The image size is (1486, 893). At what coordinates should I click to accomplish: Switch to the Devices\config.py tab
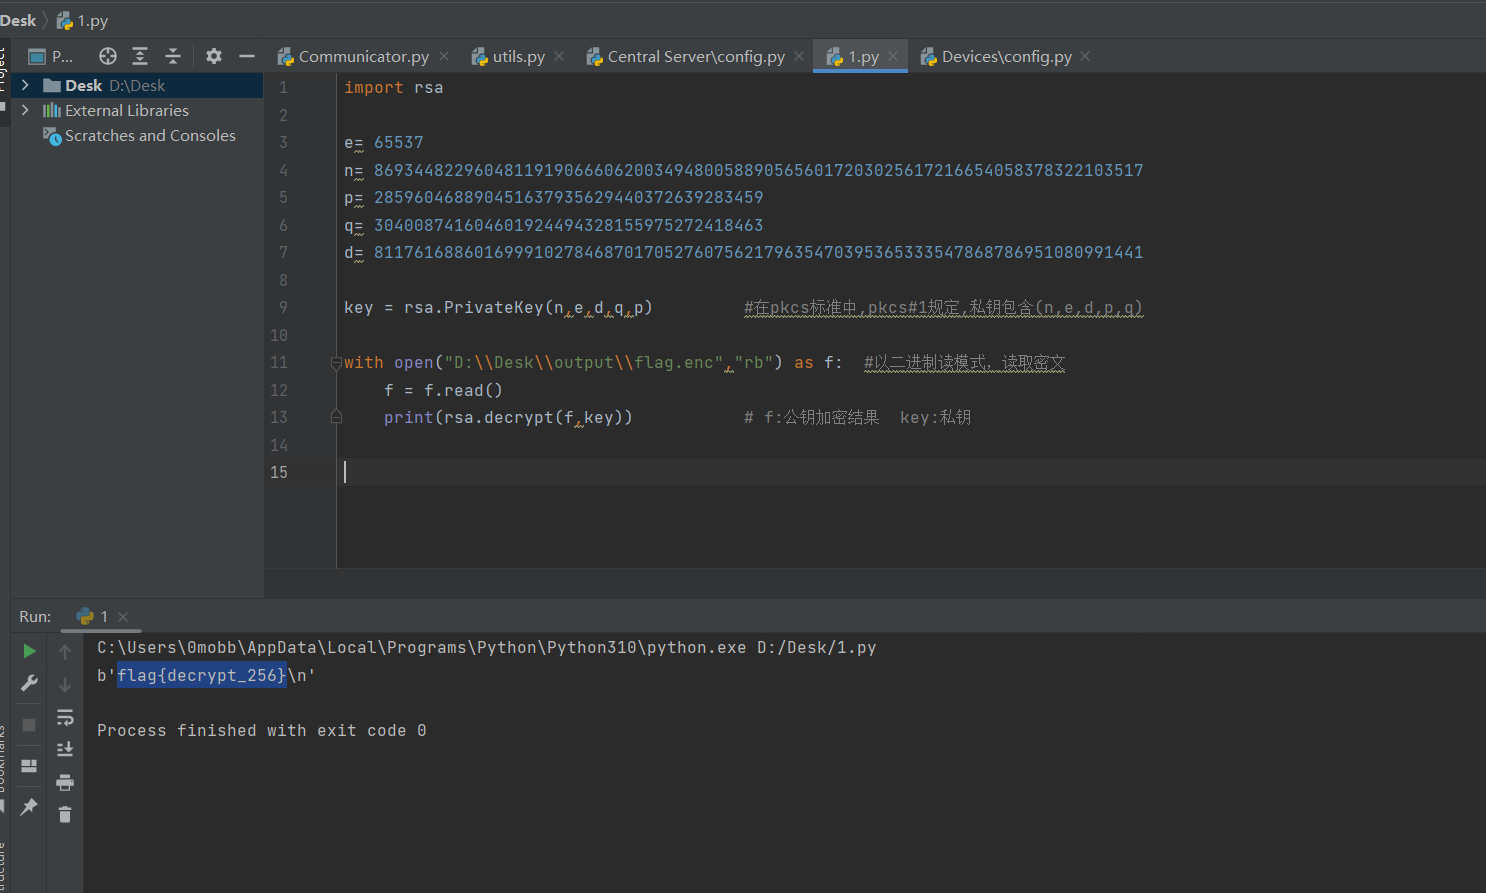[x=1006, y=57]
